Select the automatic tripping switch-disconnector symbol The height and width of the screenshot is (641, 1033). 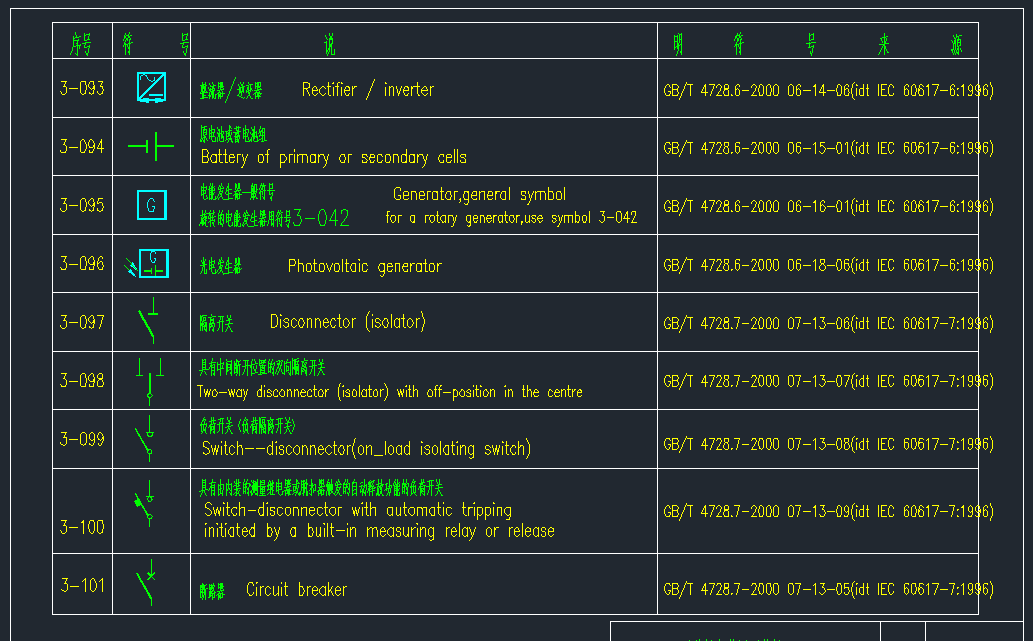148,505
